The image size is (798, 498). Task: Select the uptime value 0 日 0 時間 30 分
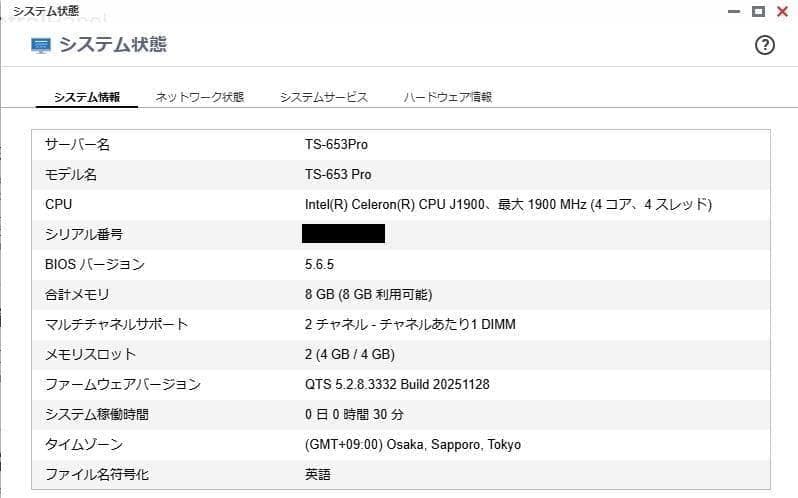pyautogui.click(x=354, y=415)
